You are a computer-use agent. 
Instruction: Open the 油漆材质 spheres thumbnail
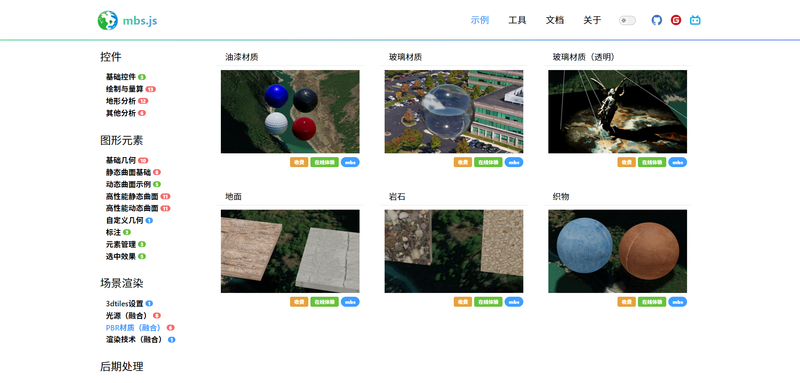point(290,112)
